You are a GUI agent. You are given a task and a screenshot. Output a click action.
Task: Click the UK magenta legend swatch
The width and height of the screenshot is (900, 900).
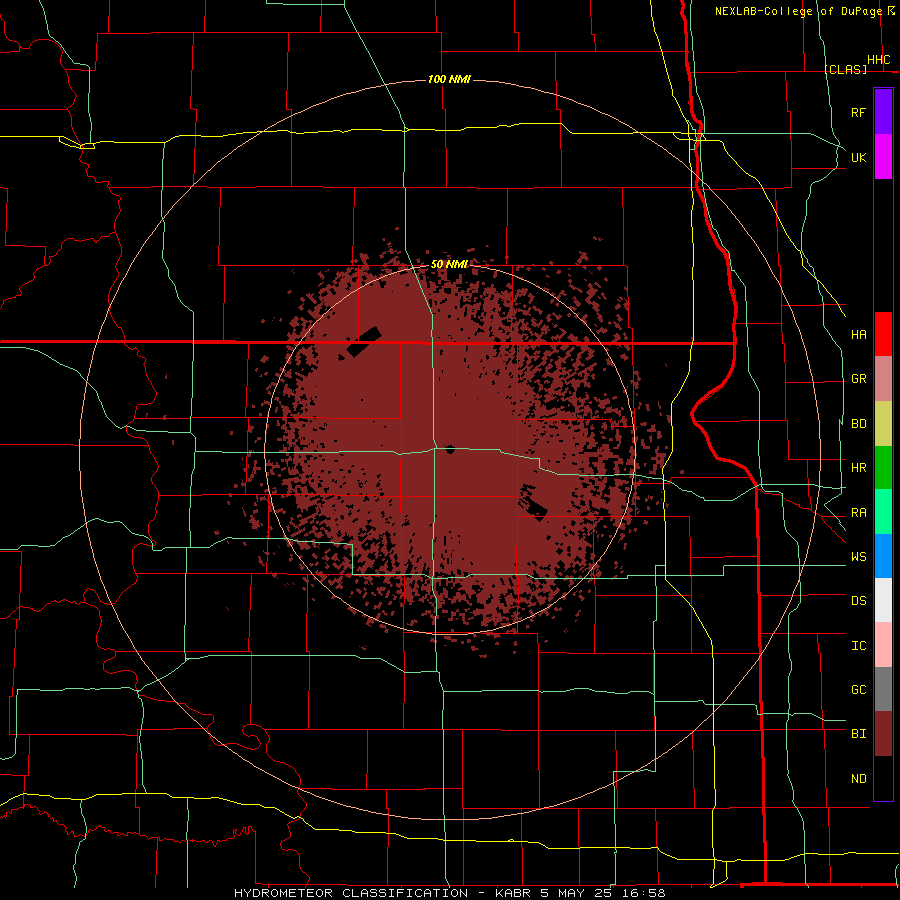[x=883, y=157]
